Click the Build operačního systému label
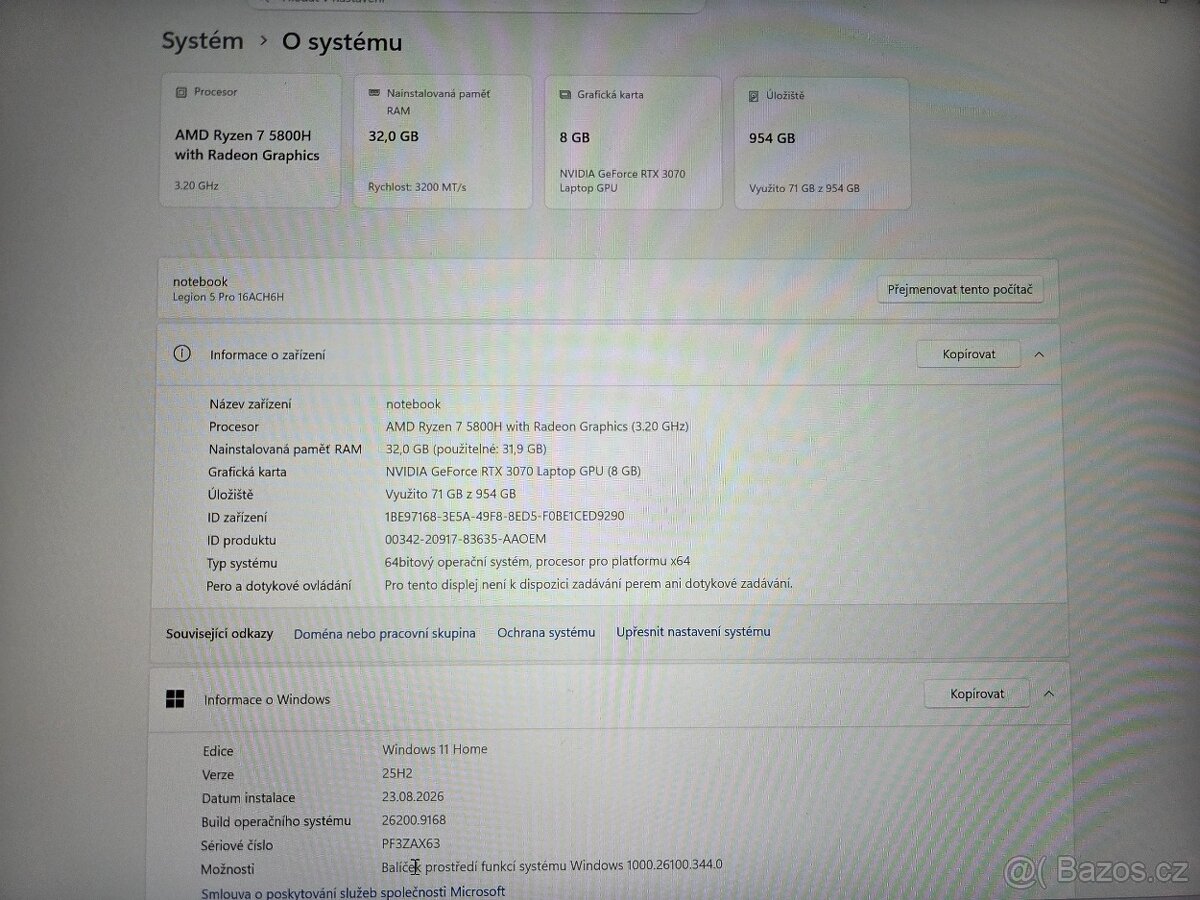1200x900 pixels. [x=276, y=821]
